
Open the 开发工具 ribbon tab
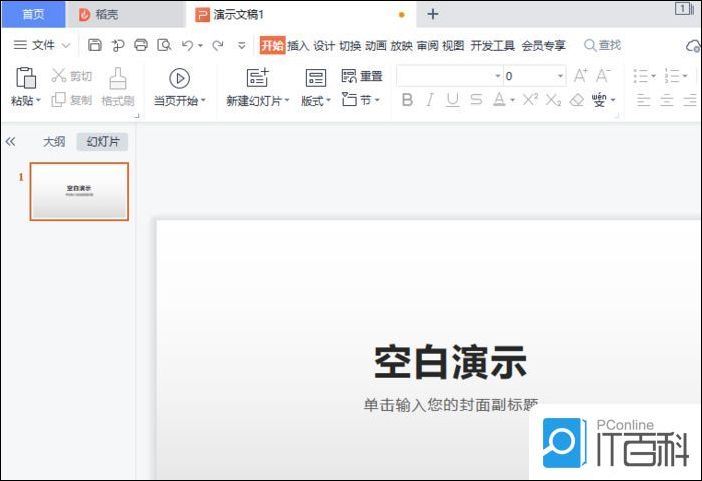(492, 45)
